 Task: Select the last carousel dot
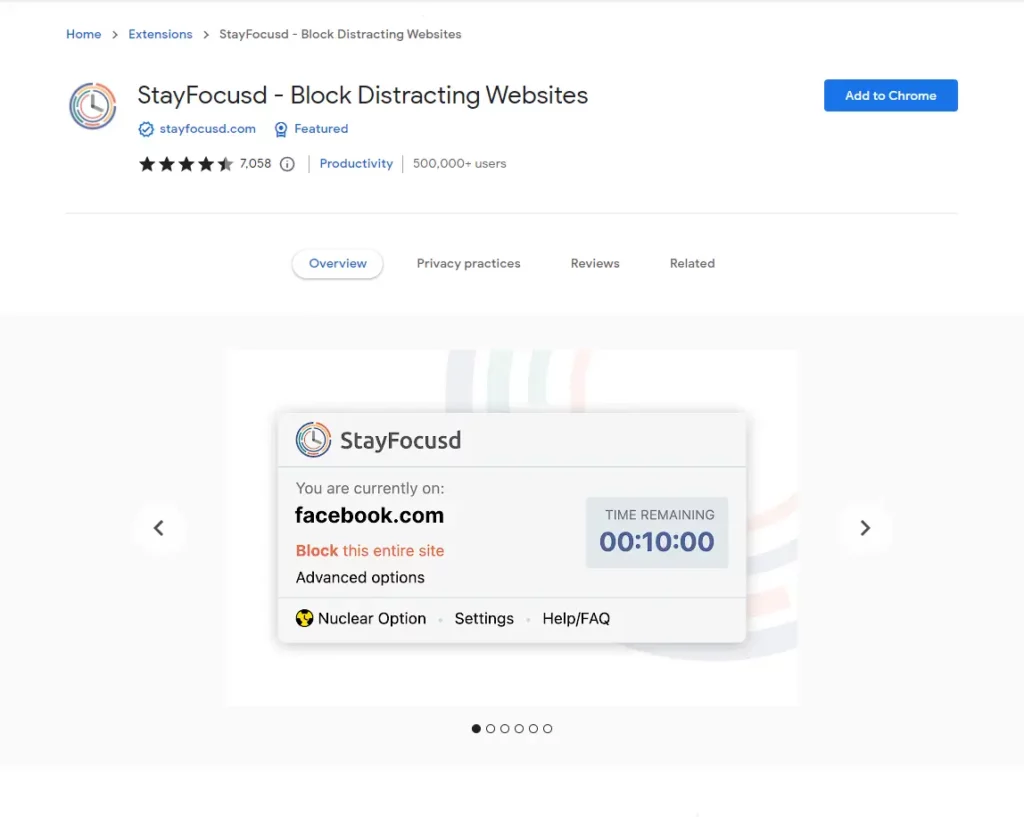[548, 729]
